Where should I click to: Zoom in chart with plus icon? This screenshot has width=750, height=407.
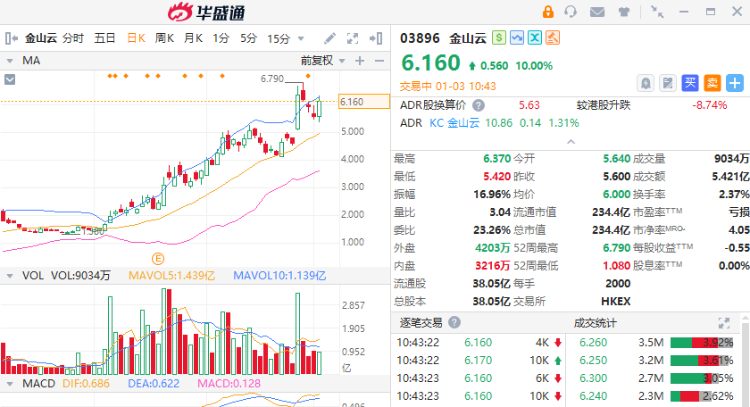(x=360, y=61)
